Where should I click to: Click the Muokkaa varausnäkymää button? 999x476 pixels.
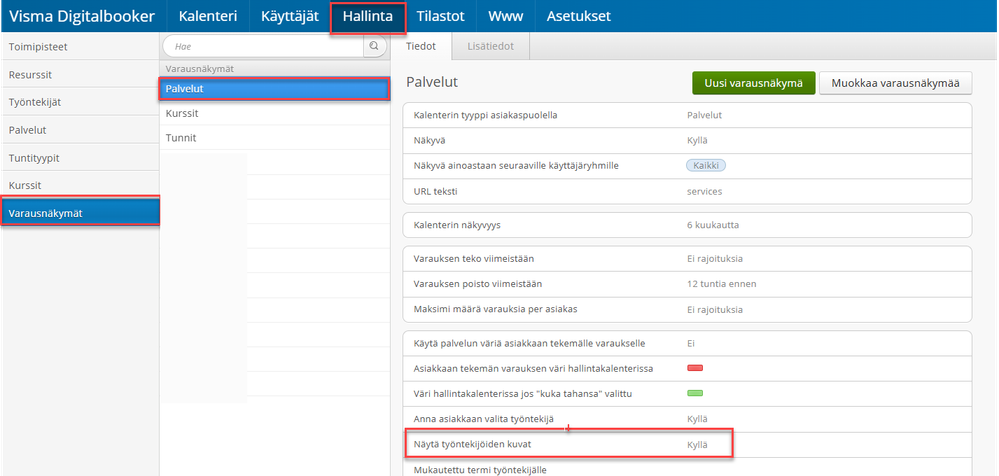pyautogui.click(x=895, y=83)
